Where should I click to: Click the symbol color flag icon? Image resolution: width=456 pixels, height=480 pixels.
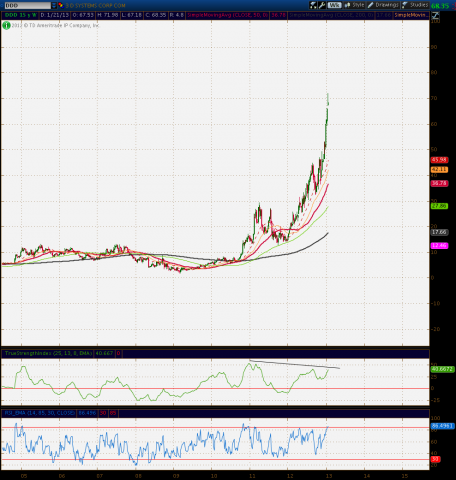[60, 5]
